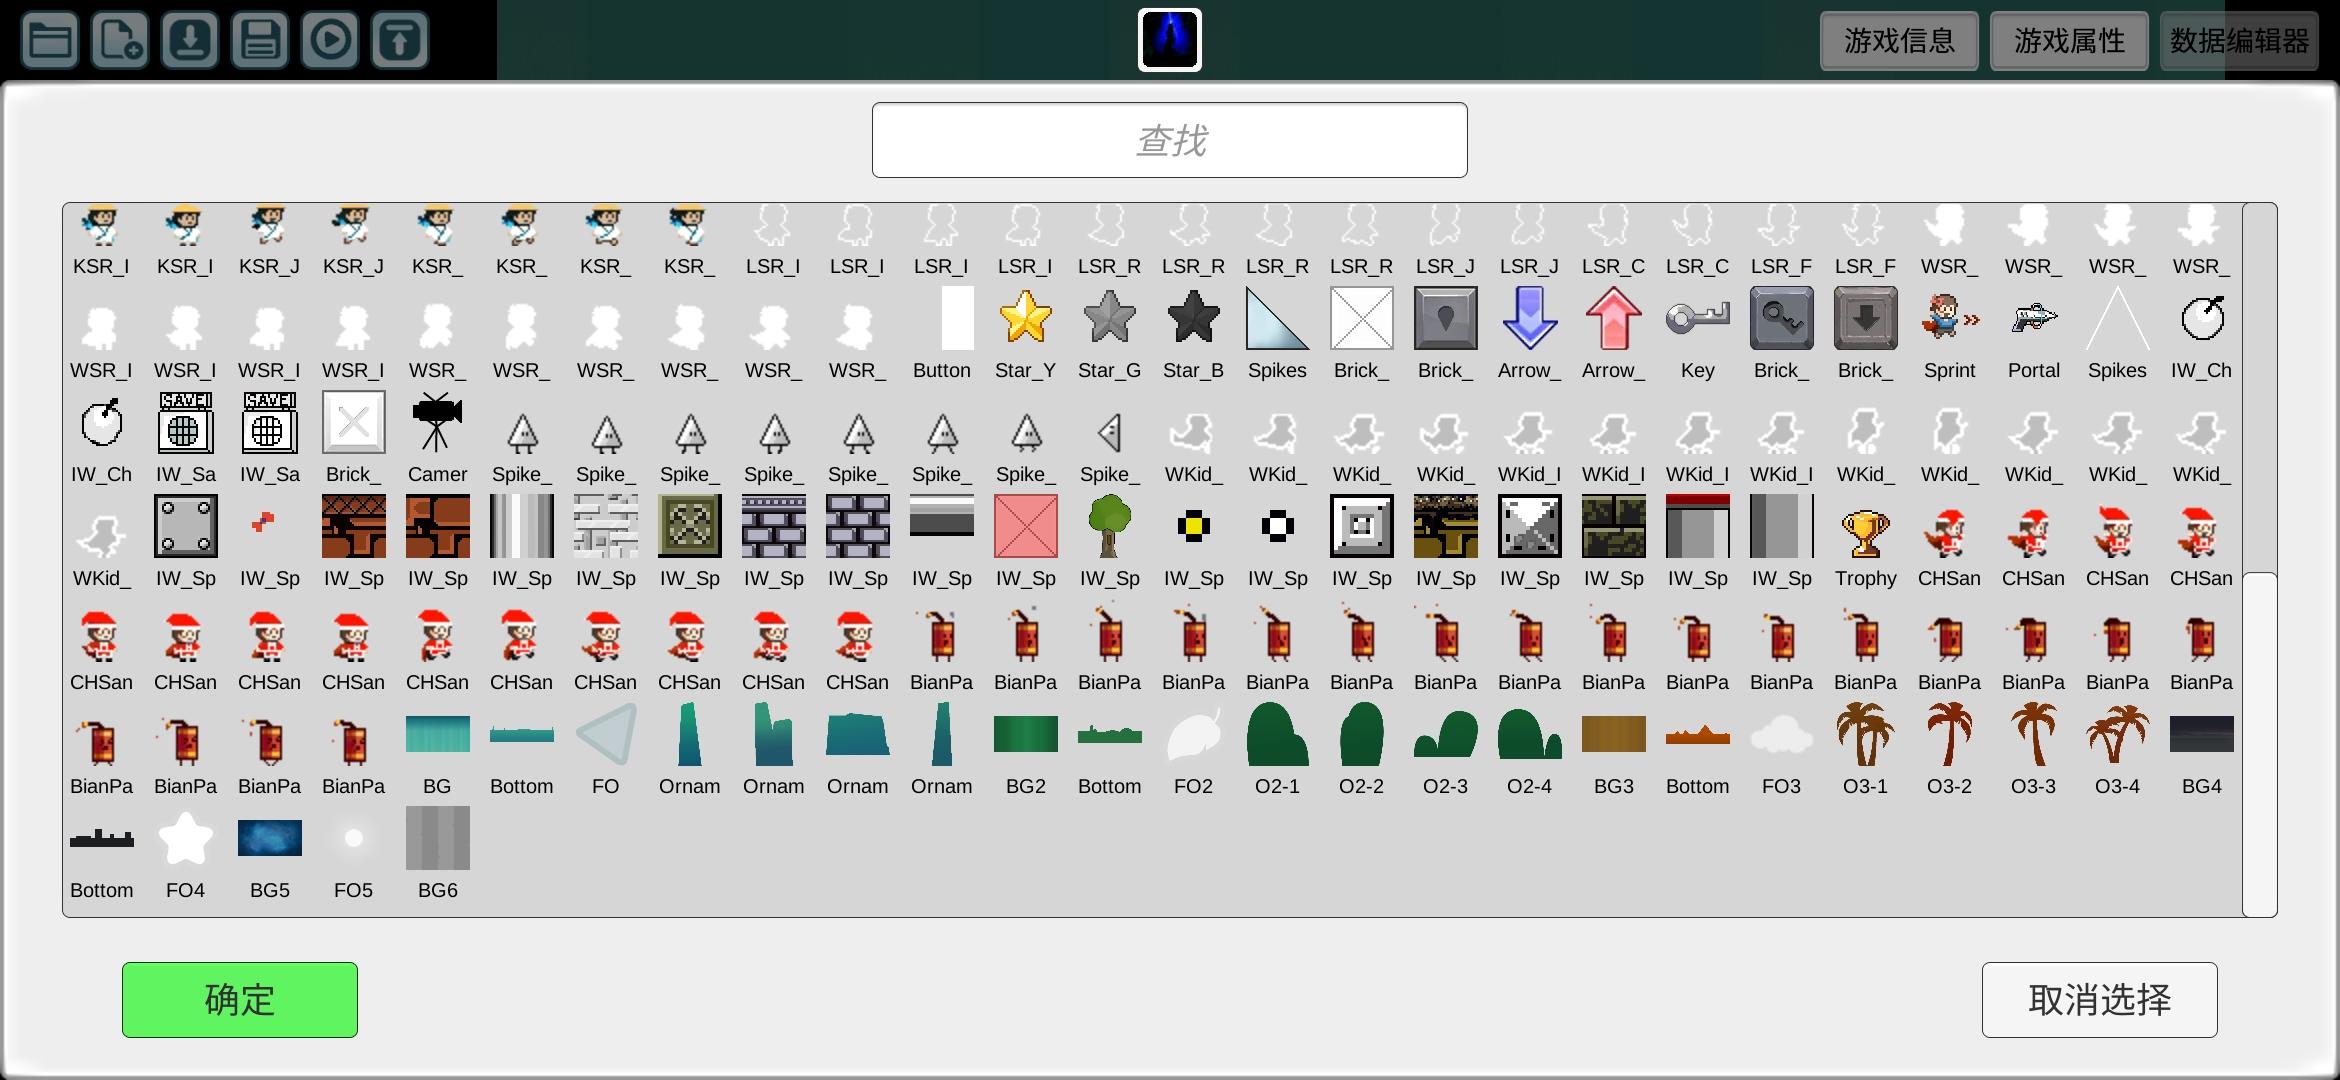Select the white Button sprite

tap(958, 318)
